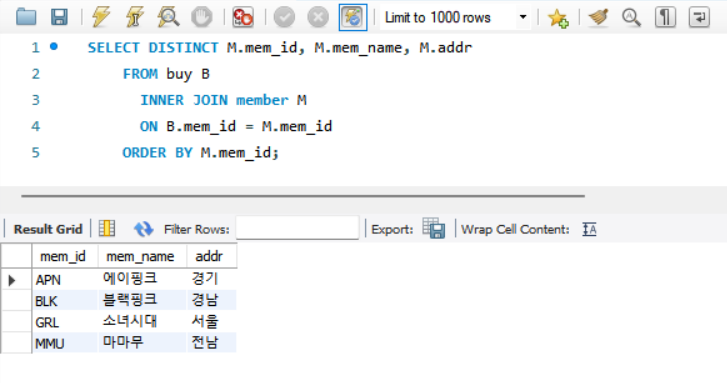Toggle the auto-commit mode button
Viewport: 727px width, 383px height.
353,18
